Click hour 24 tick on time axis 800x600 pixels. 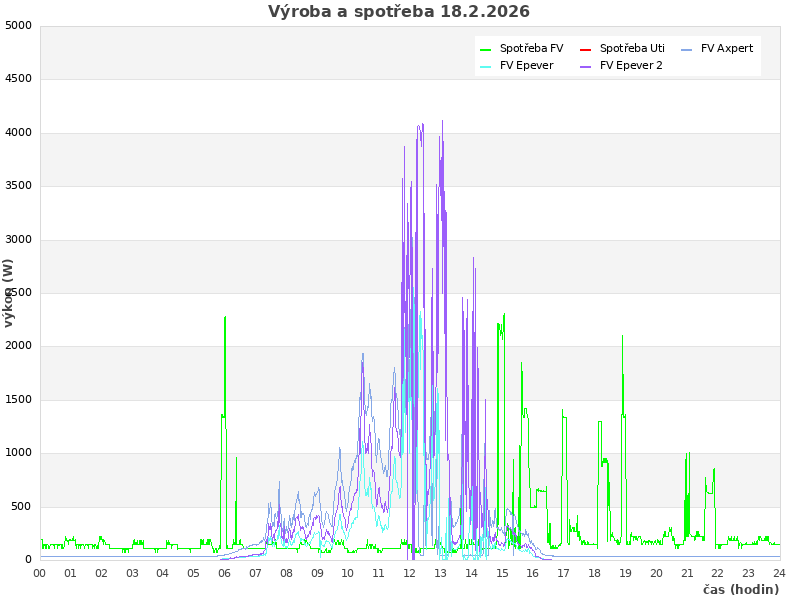click(779, 573)
